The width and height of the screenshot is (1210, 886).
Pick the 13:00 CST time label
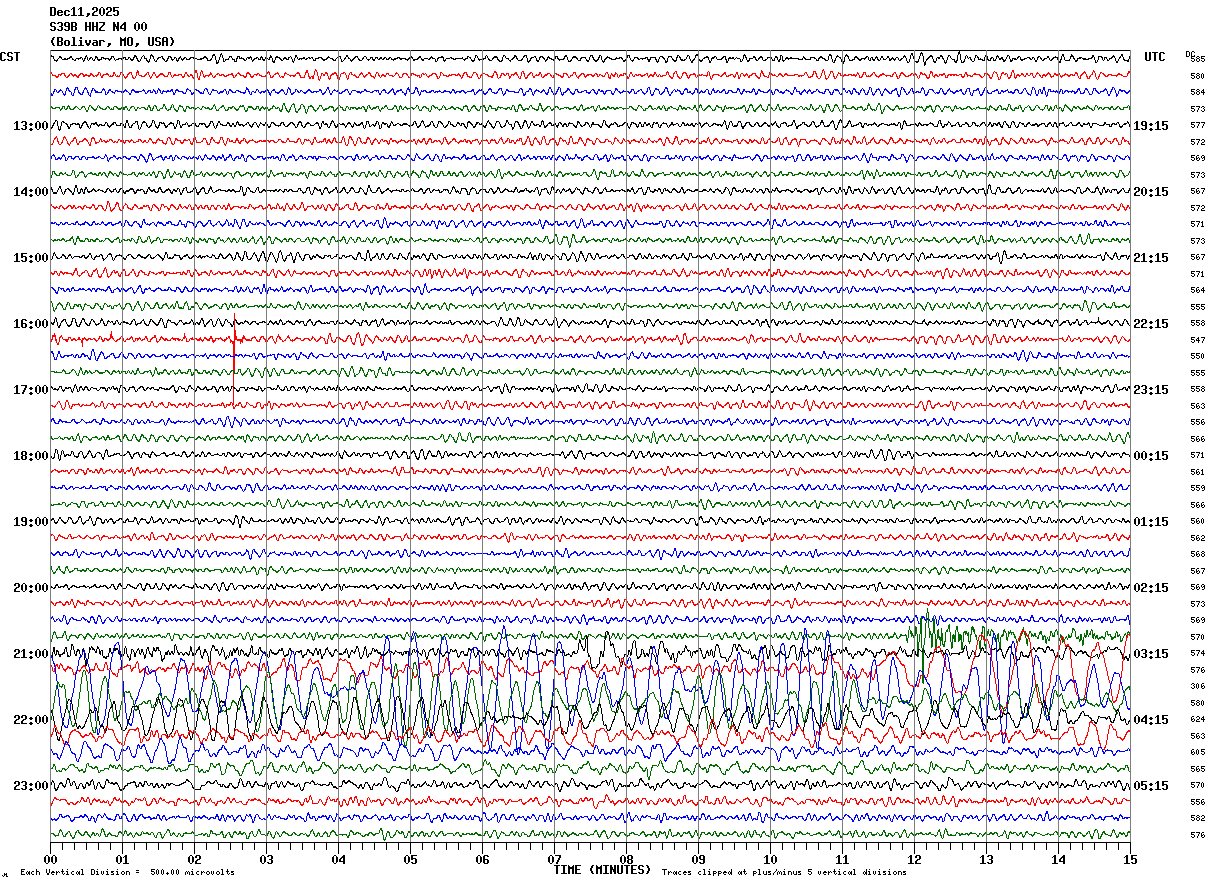[30, 126]
